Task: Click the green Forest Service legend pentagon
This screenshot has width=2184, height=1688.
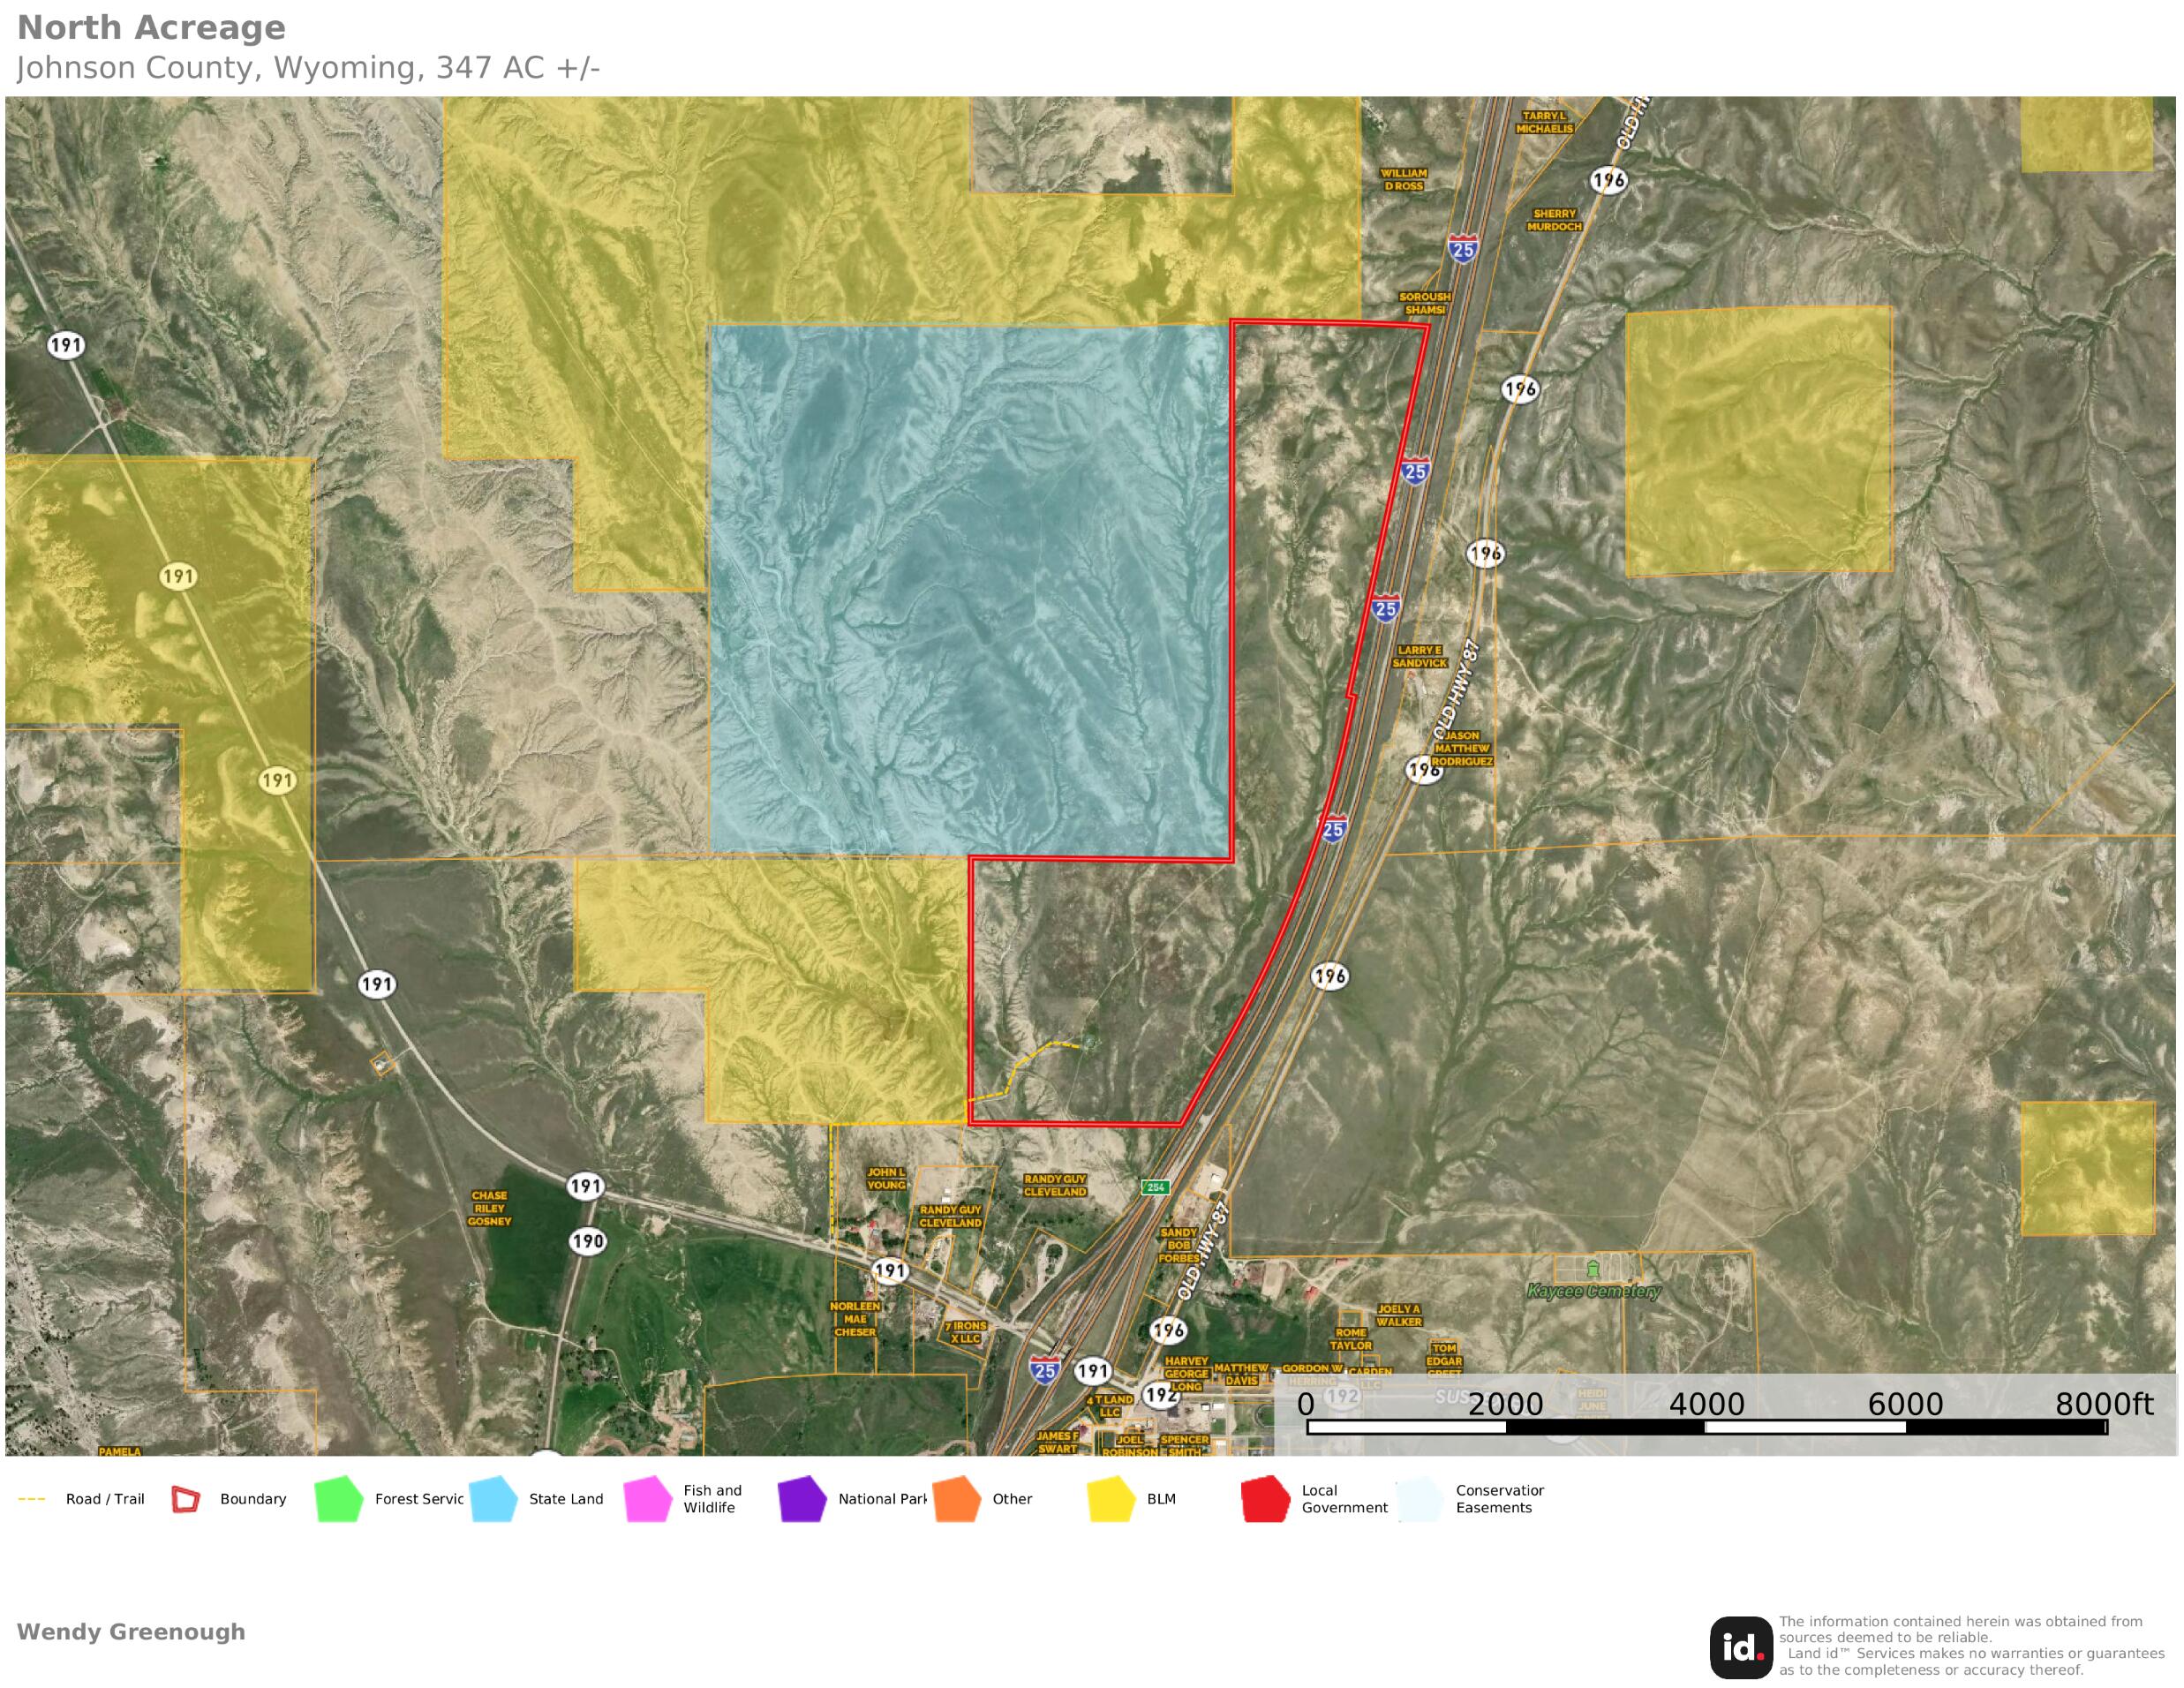Action: click(338, 1499)
